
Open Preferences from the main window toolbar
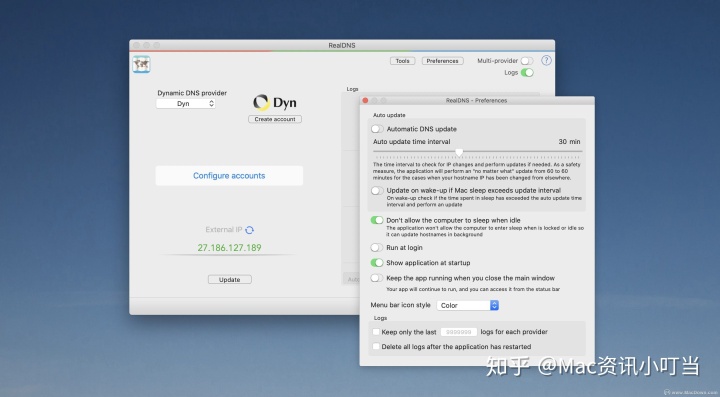click(443, 61)
